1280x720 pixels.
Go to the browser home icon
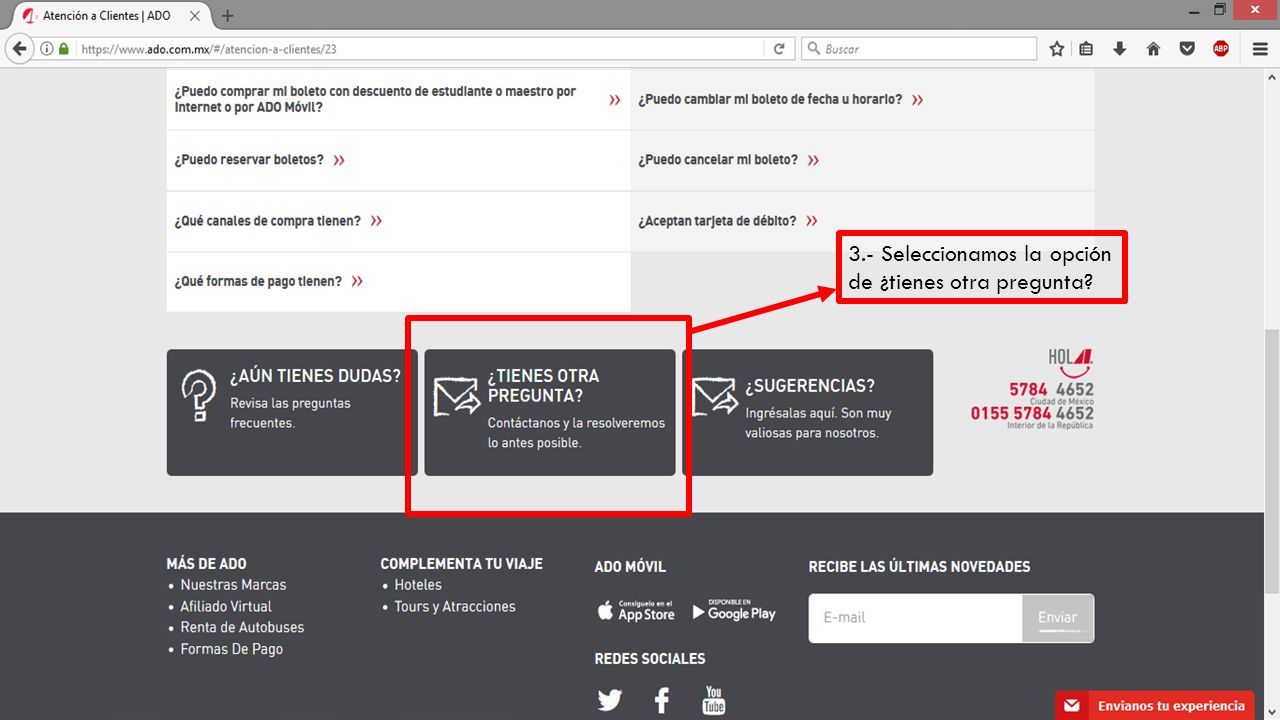[1153, 48]
